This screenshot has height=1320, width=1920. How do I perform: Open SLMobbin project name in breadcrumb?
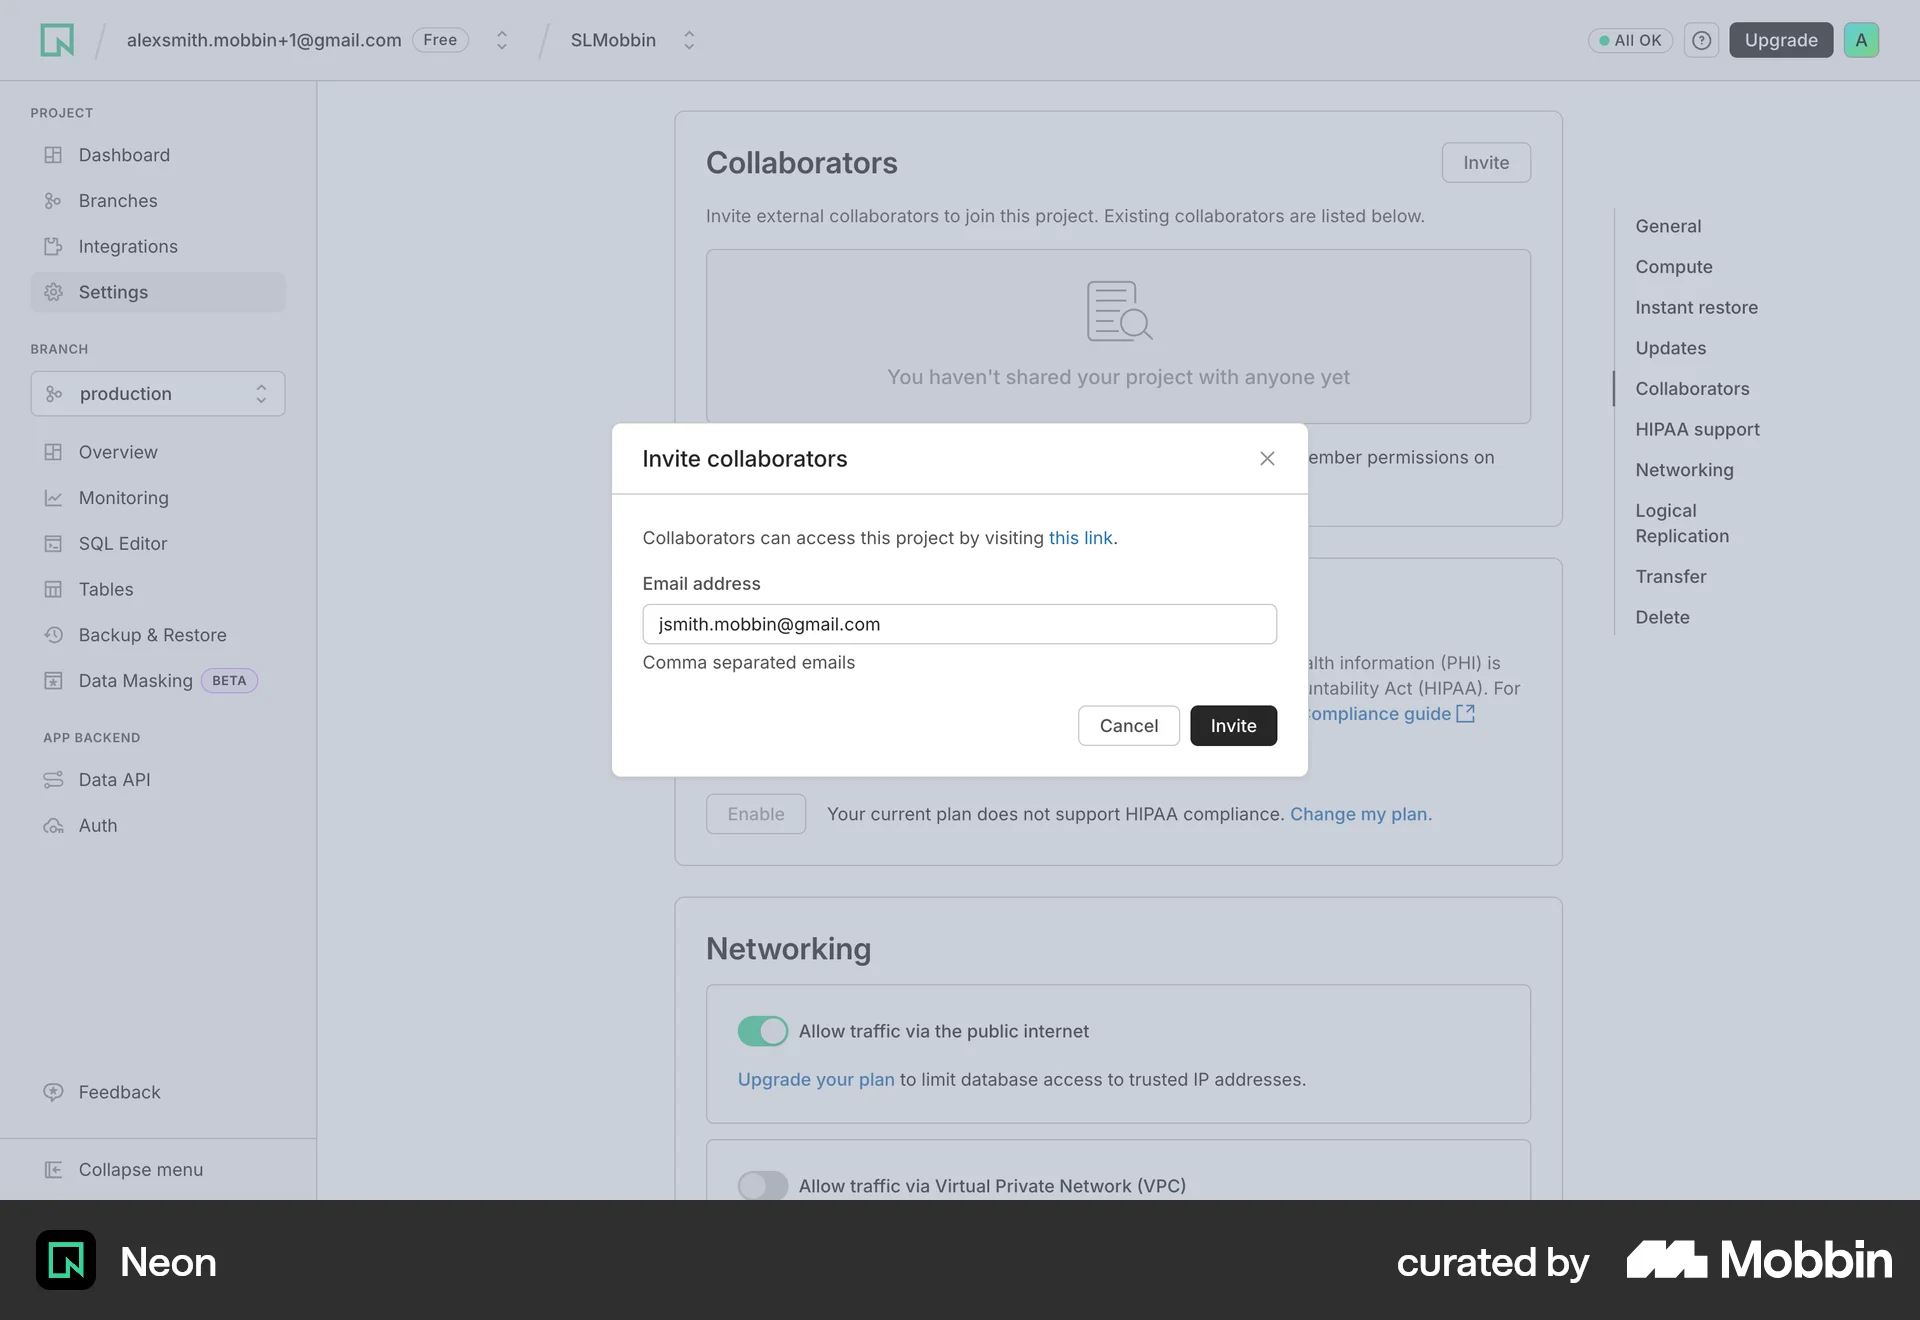pyautogui.click(x=613, y=40)
